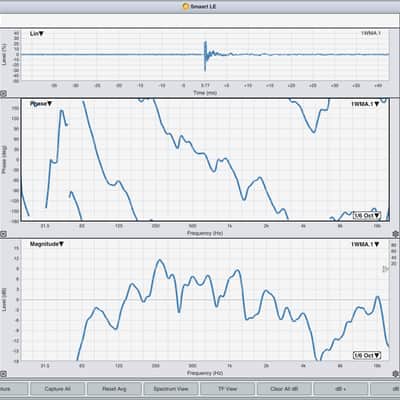
Task: Open the Lin dropdown in the impulse pane
Action: pos(37,34)
